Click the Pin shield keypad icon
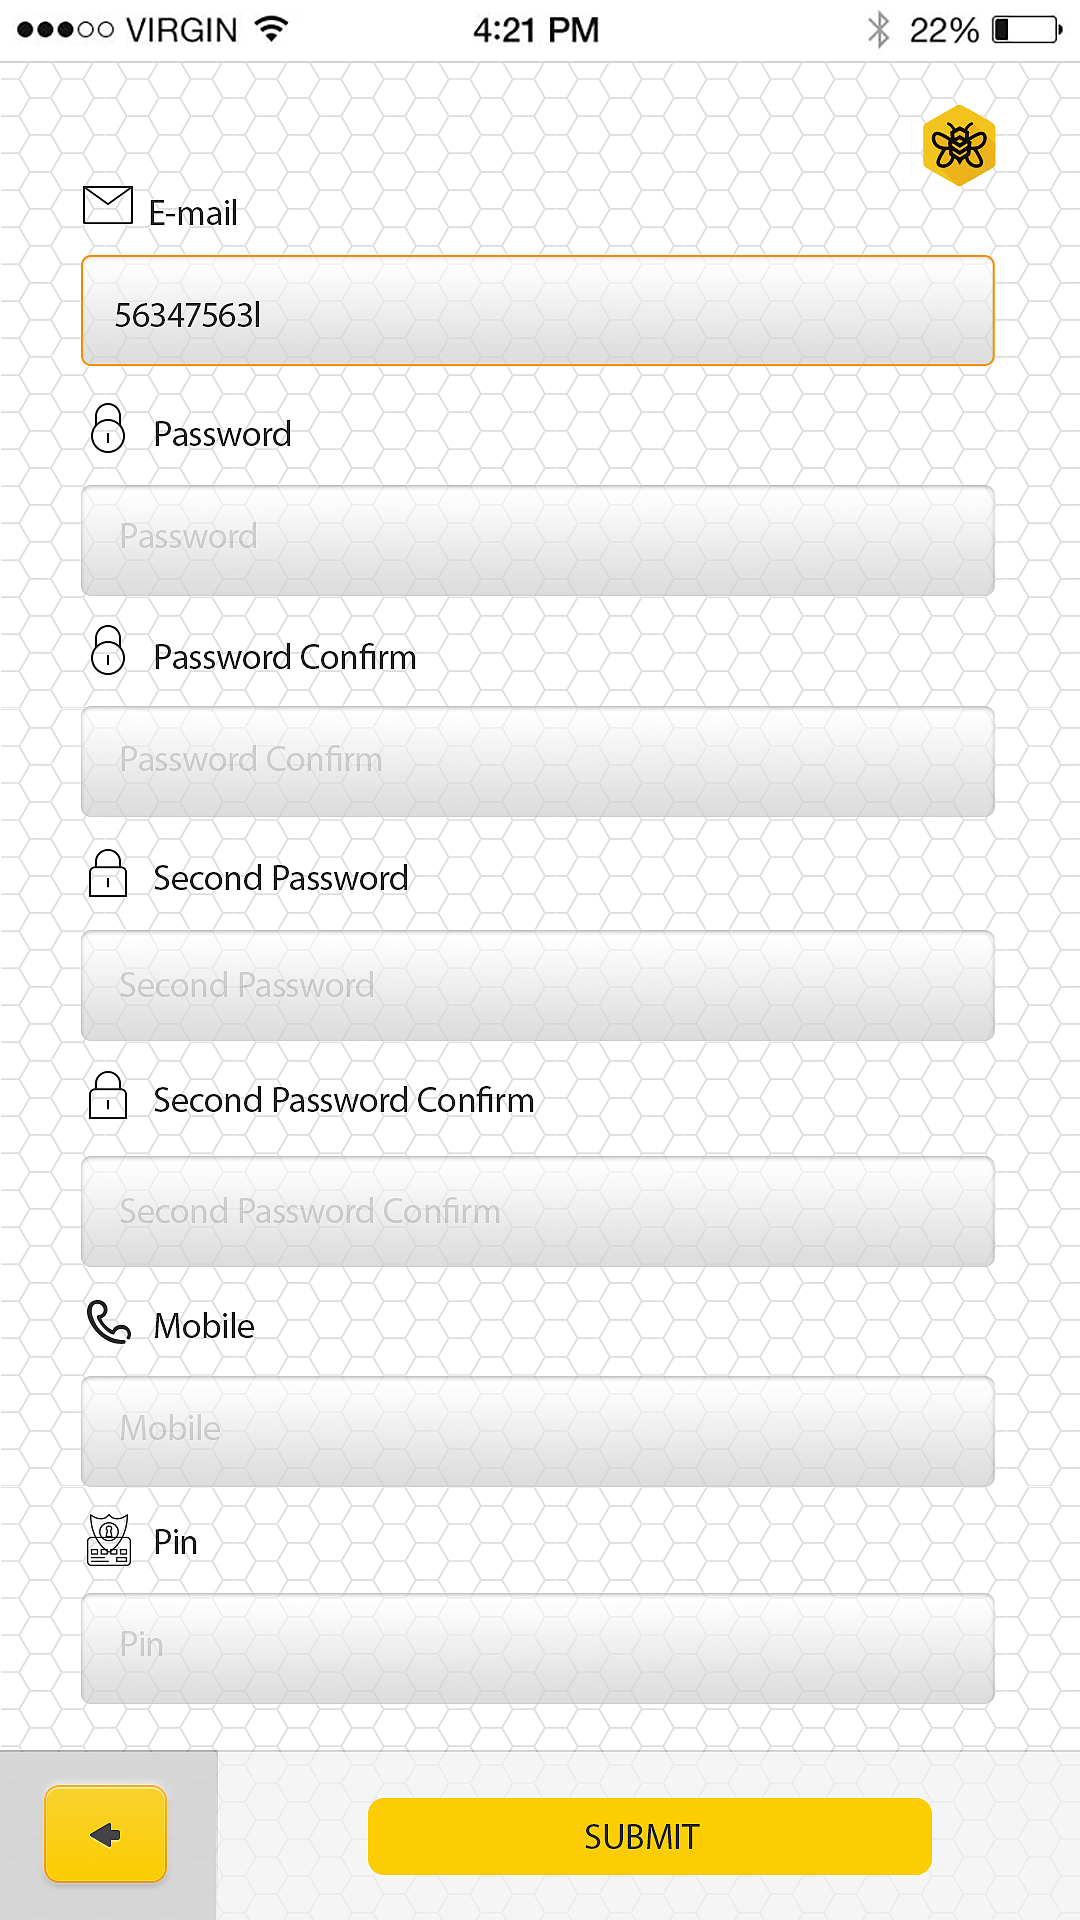Image resolution: width=1080 pixels, height=1920 pixels. click(x=109, y=1540)
